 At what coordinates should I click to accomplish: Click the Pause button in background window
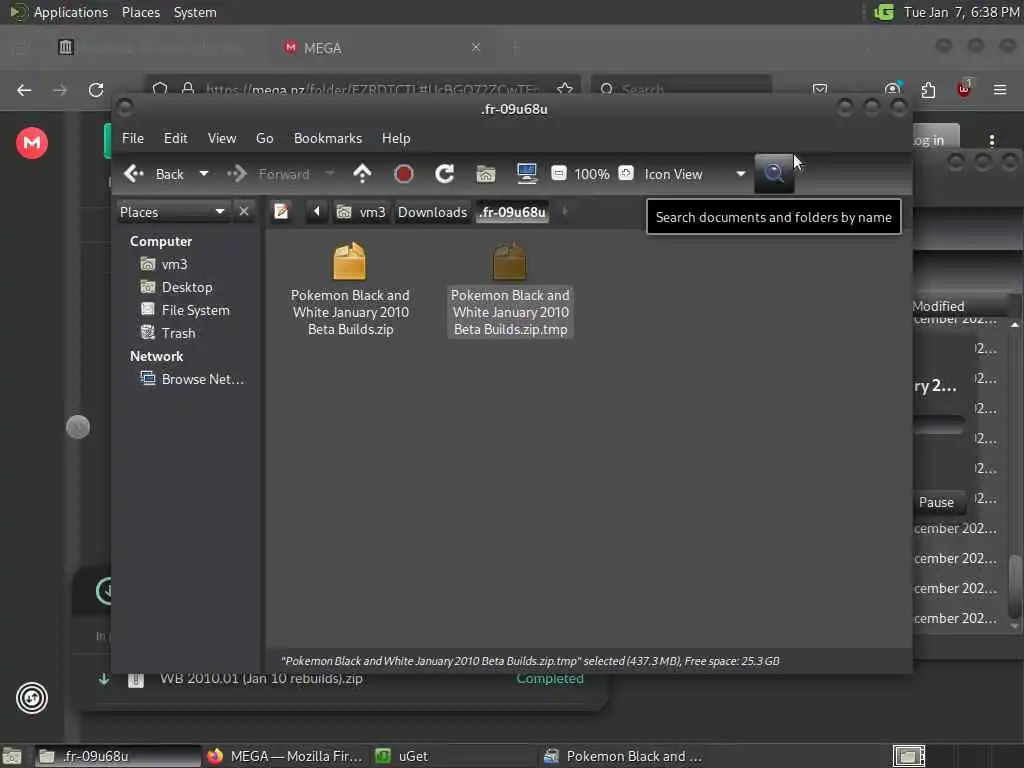936,502
